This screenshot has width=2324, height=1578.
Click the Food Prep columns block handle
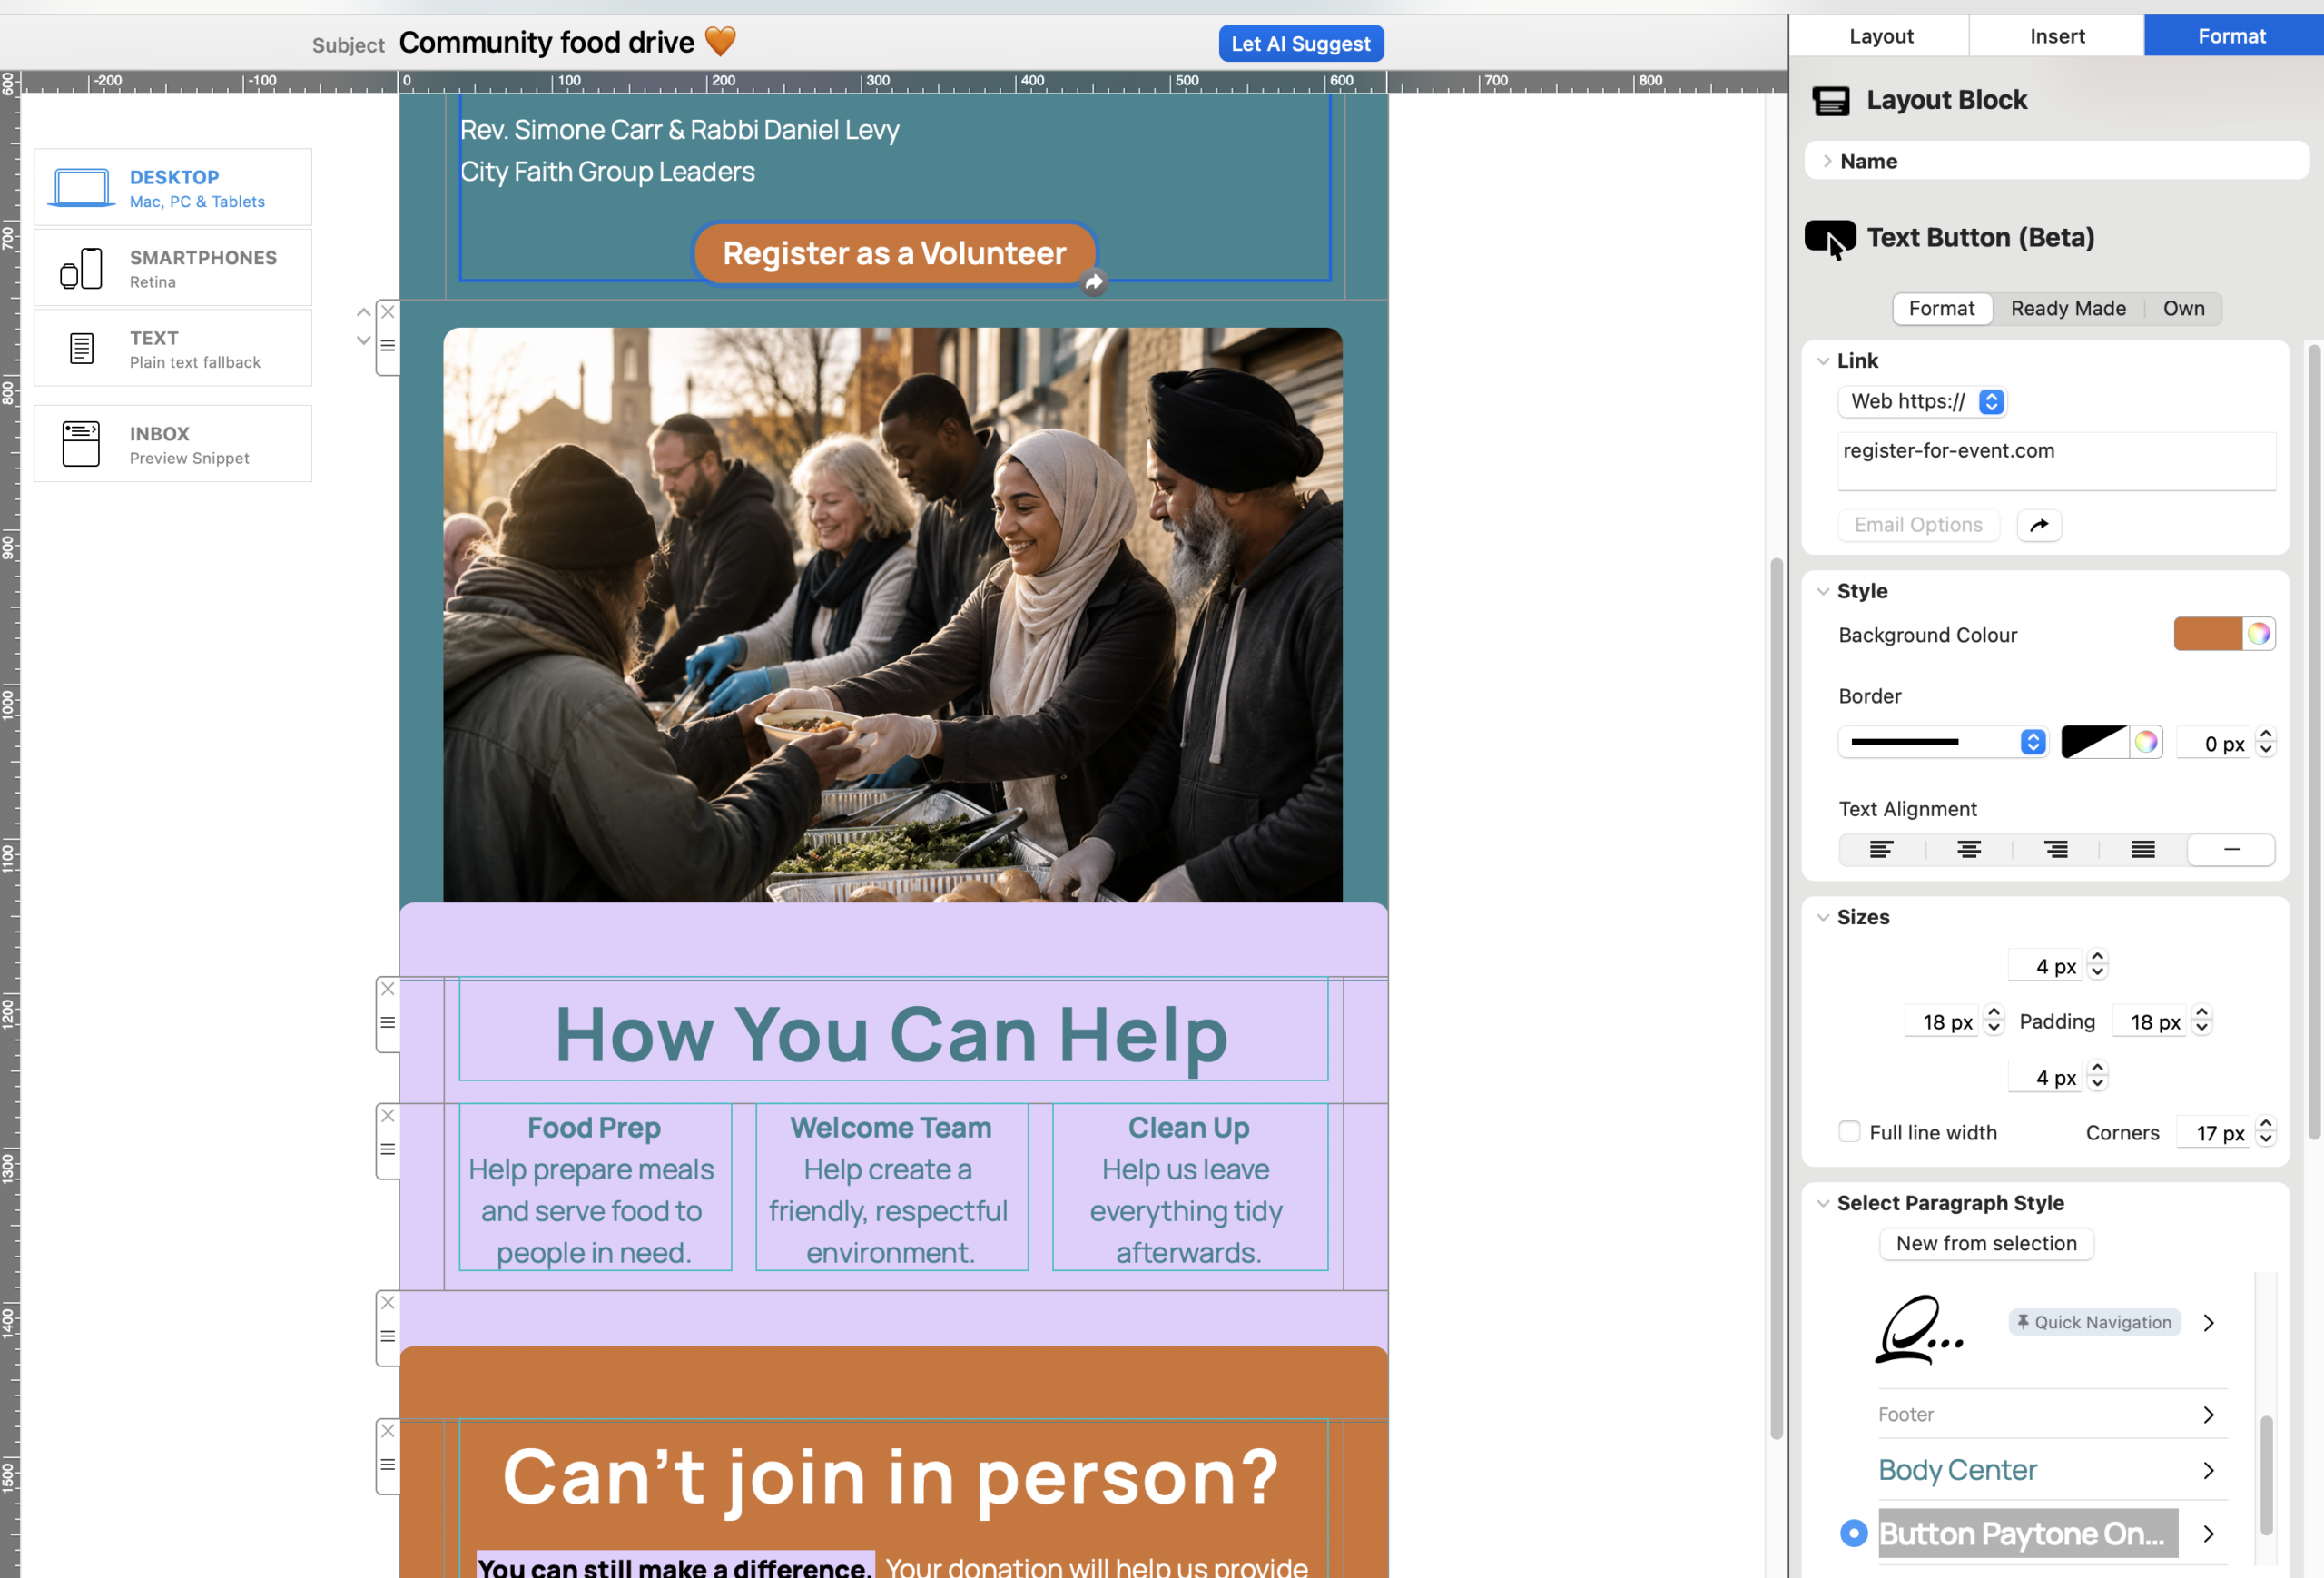coord(388,1150)
